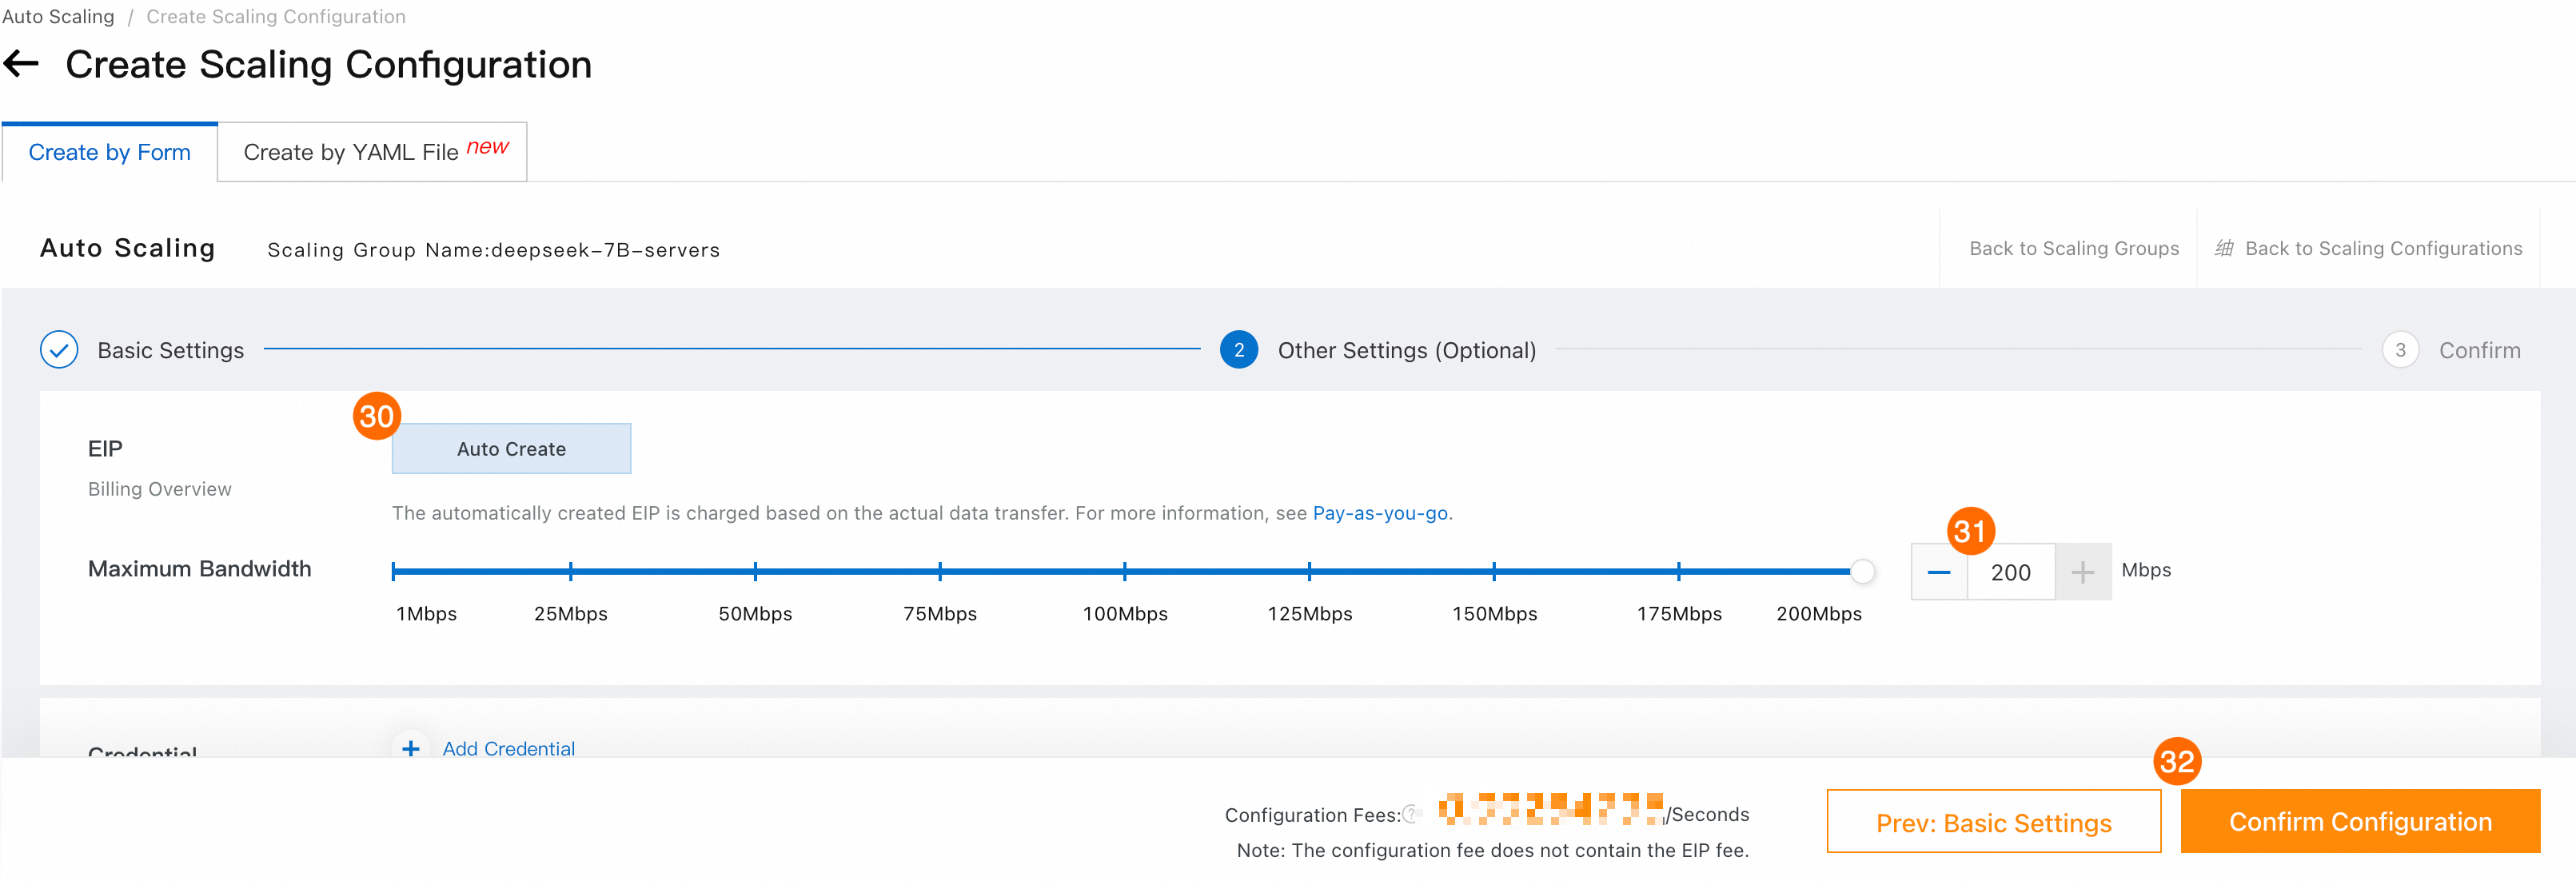
Task: Click the Basic Settings checkmark step icon
Action: [59, 350]
